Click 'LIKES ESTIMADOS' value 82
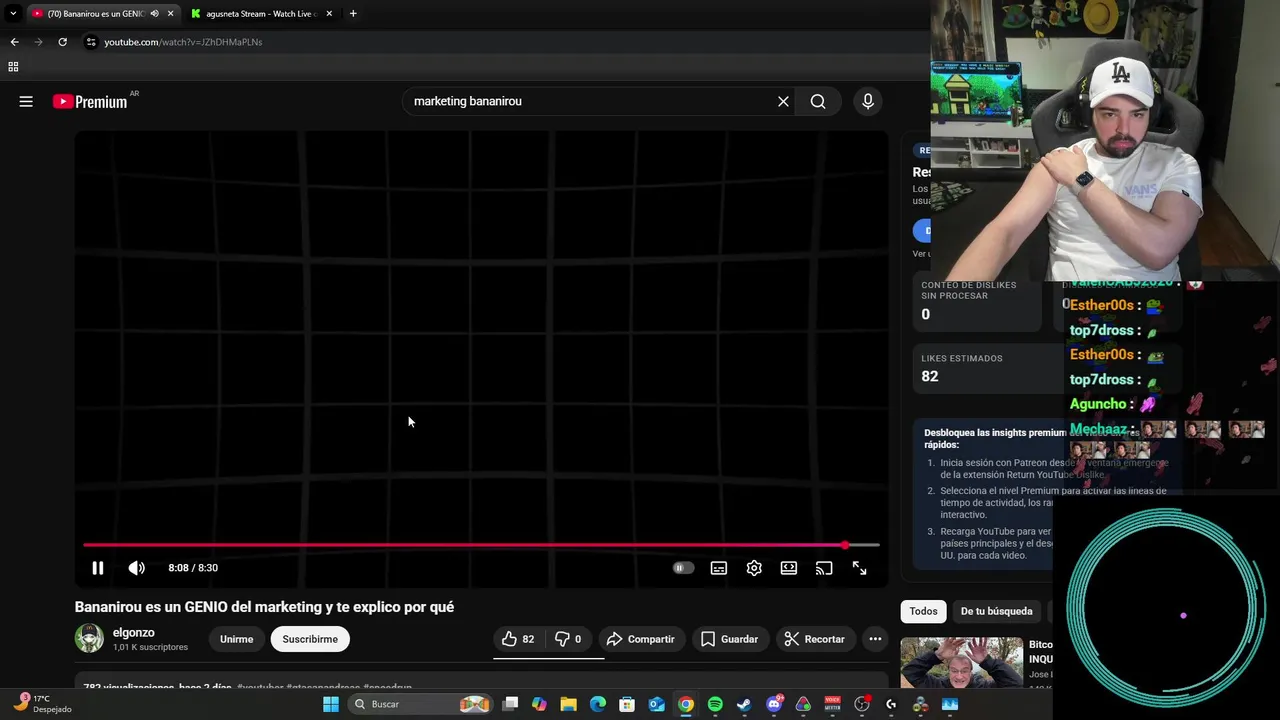The image size is (1280, 720). pos(930,376)
